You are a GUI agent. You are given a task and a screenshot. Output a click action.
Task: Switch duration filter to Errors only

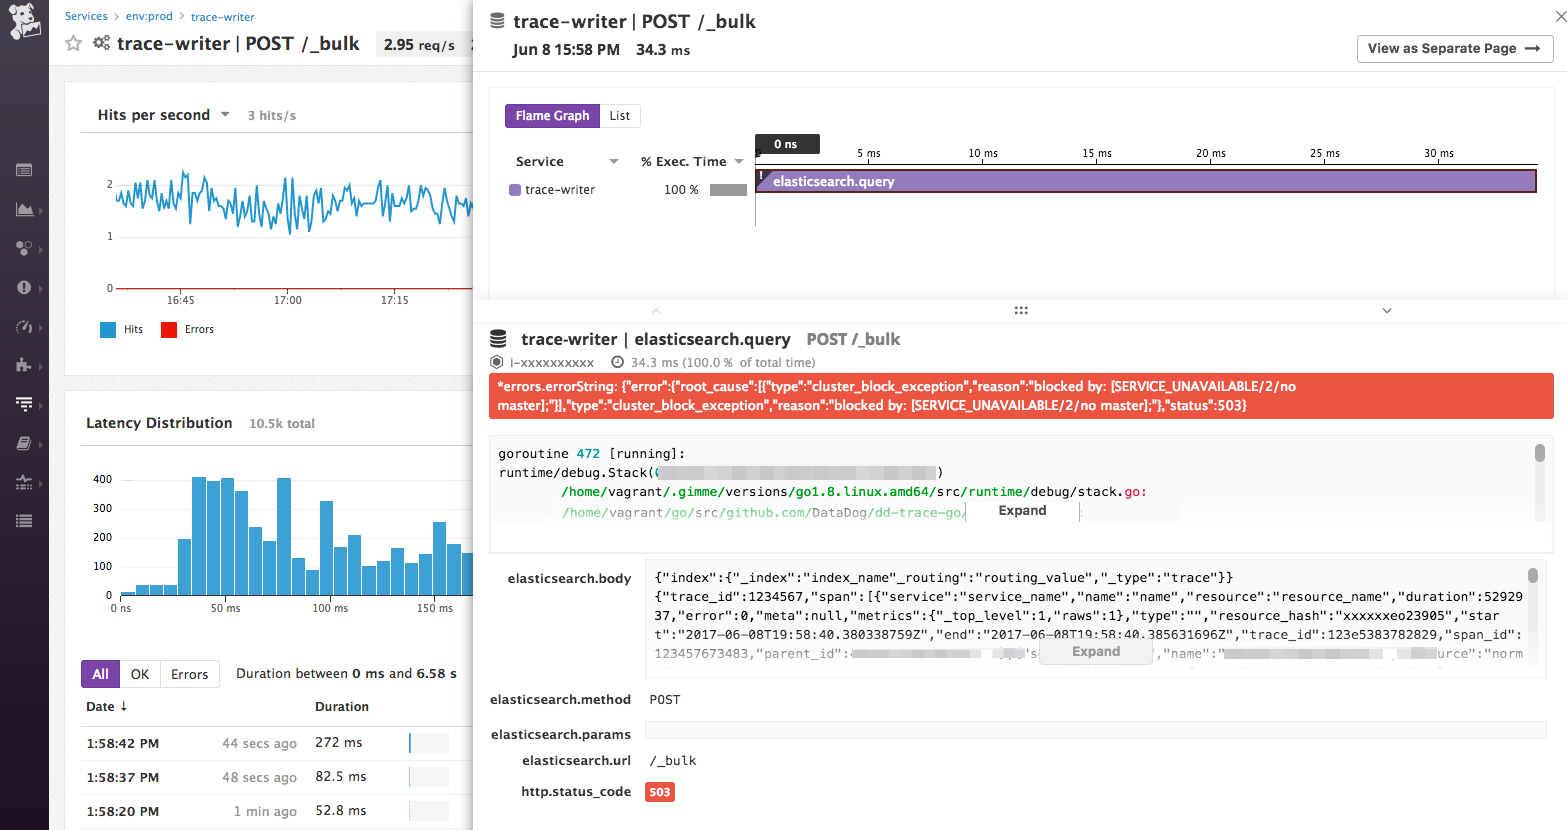[189, 673]
